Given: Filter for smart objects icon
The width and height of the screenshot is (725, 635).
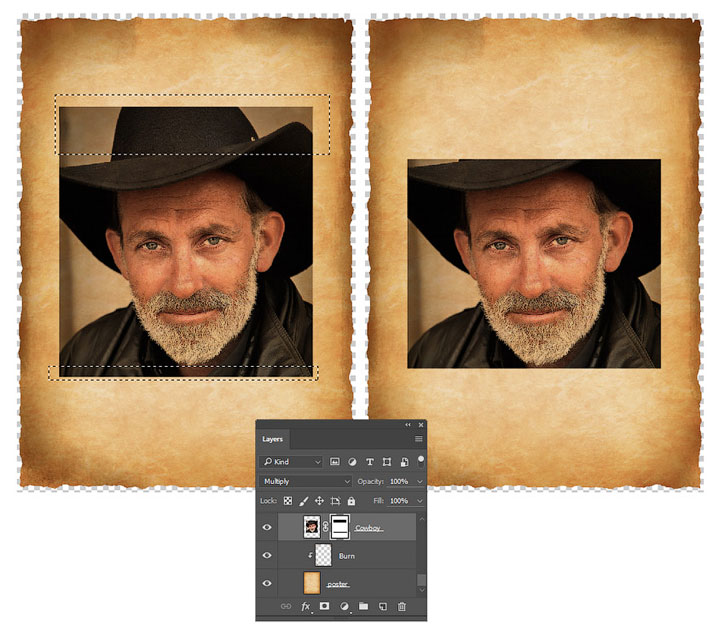Looking at the screenshot, I should click(404, 462).
